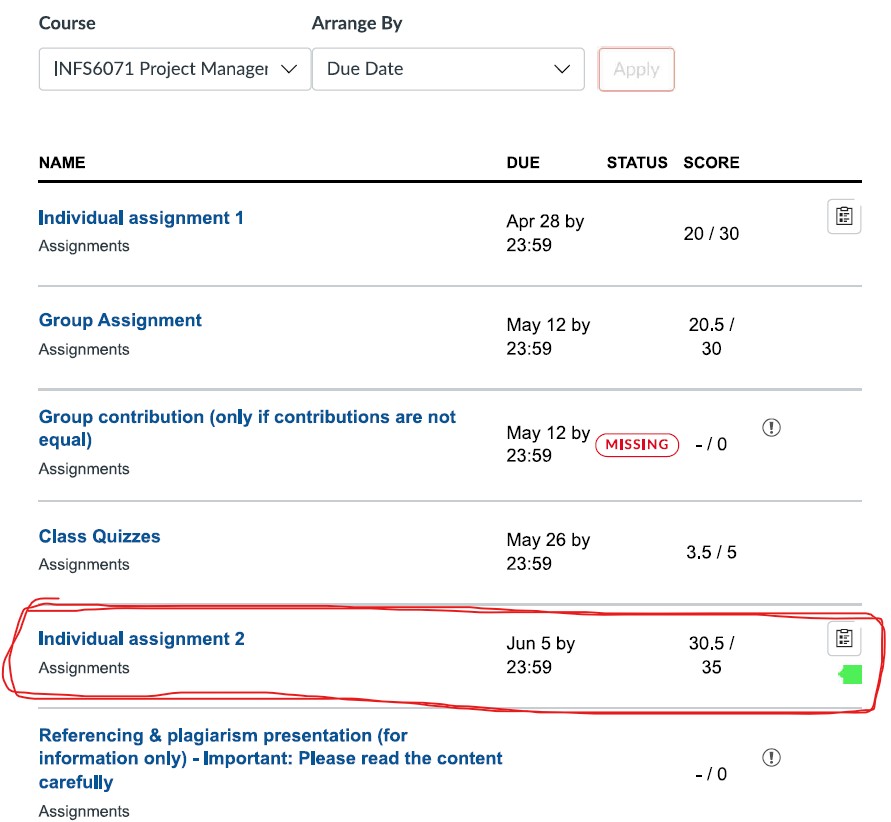
Task: Open rubric icon for Individual assignment 1
Action: pos(844,217)
